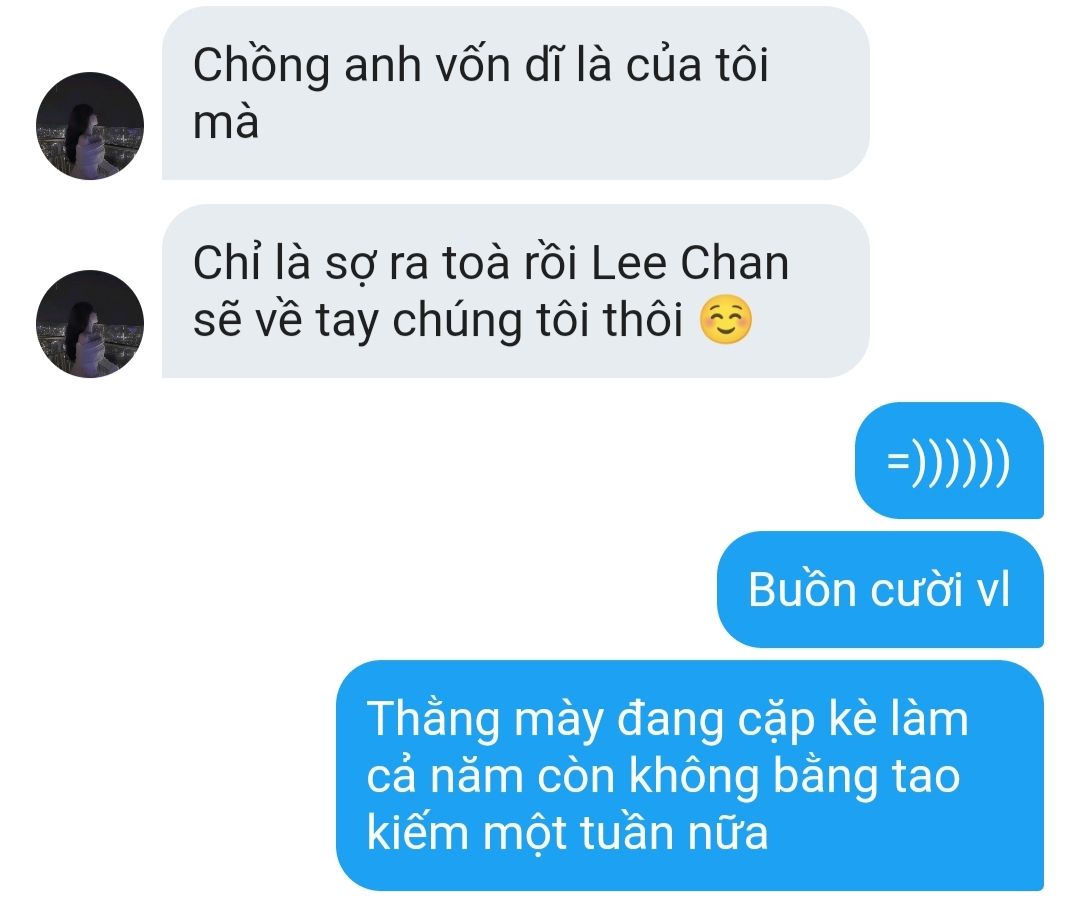The height and width of the screenshot is (902, 1080).
Task: Click the word "mà" on the first bubble's second line
Action: point(225,123)
